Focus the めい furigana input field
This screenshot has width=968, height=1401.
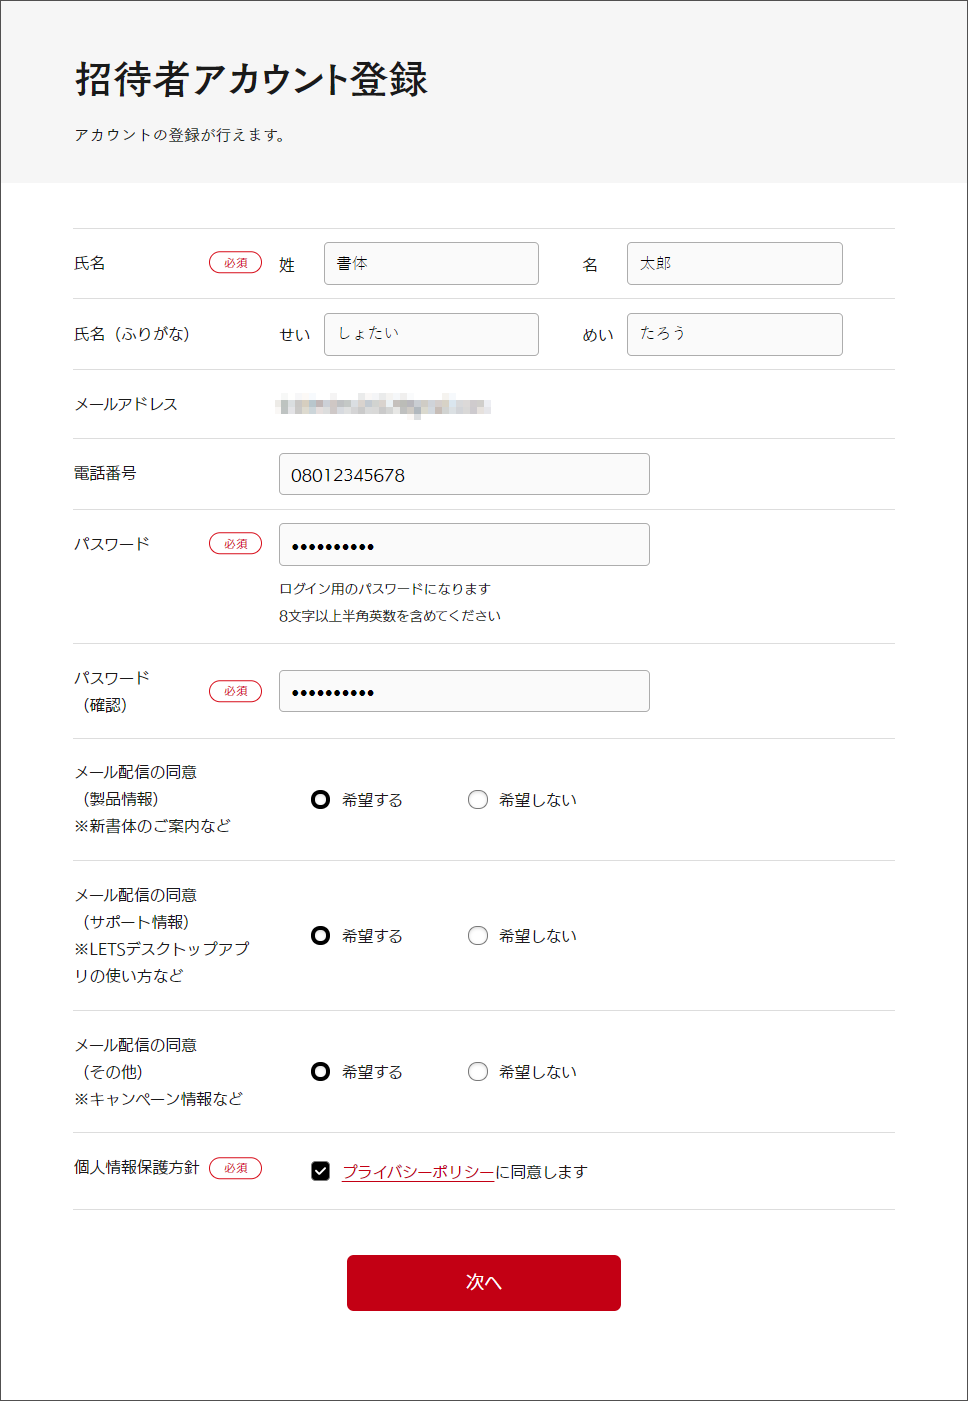click(734, 334)
